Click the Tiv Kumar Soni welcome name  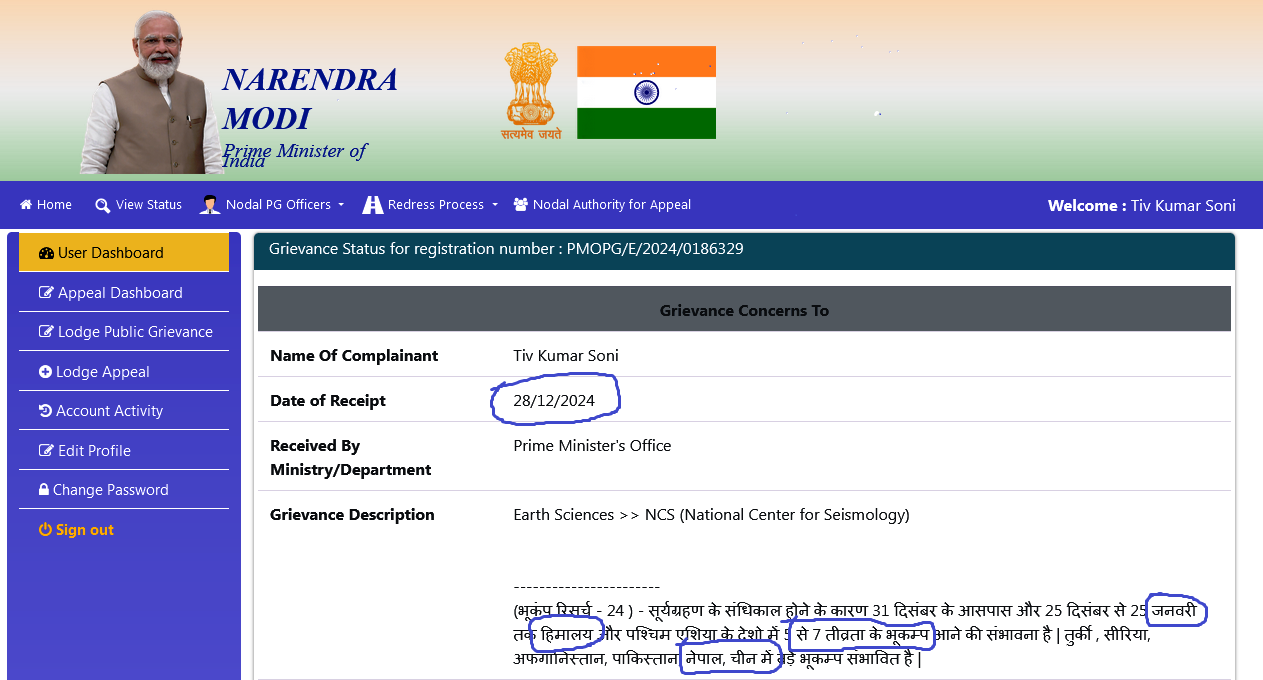pos(1183,206)
